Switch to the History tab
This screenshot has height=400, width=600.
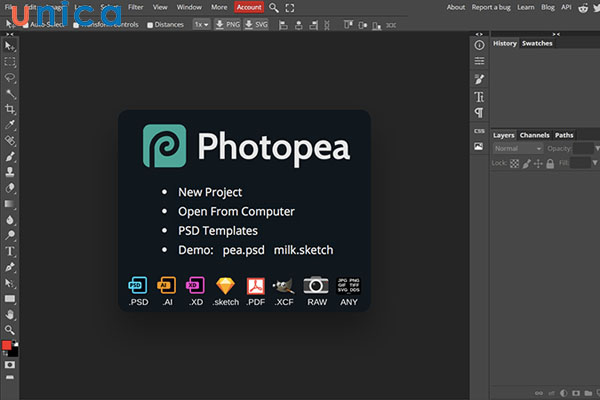pyautogui.click(x=505, y=43)
